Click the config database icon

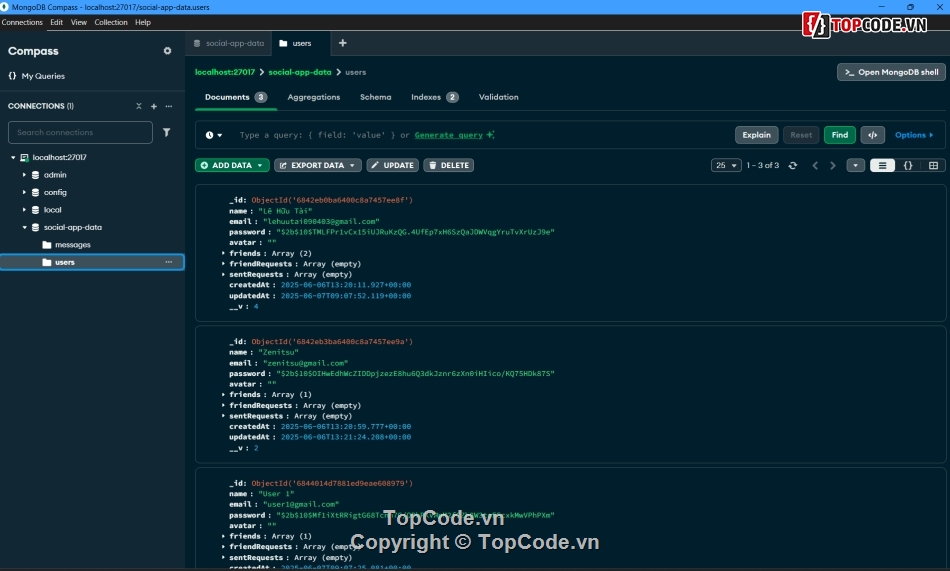click(36, 192)
